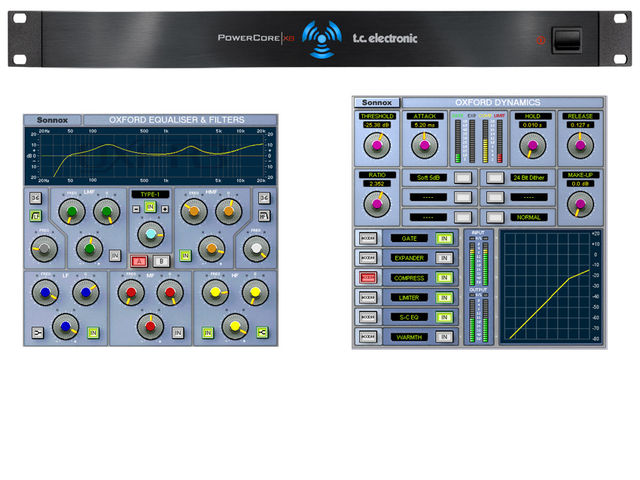Screen dimensions: 640x480
Task: Click the EXPANDER access button
Action: pos(368,258)
